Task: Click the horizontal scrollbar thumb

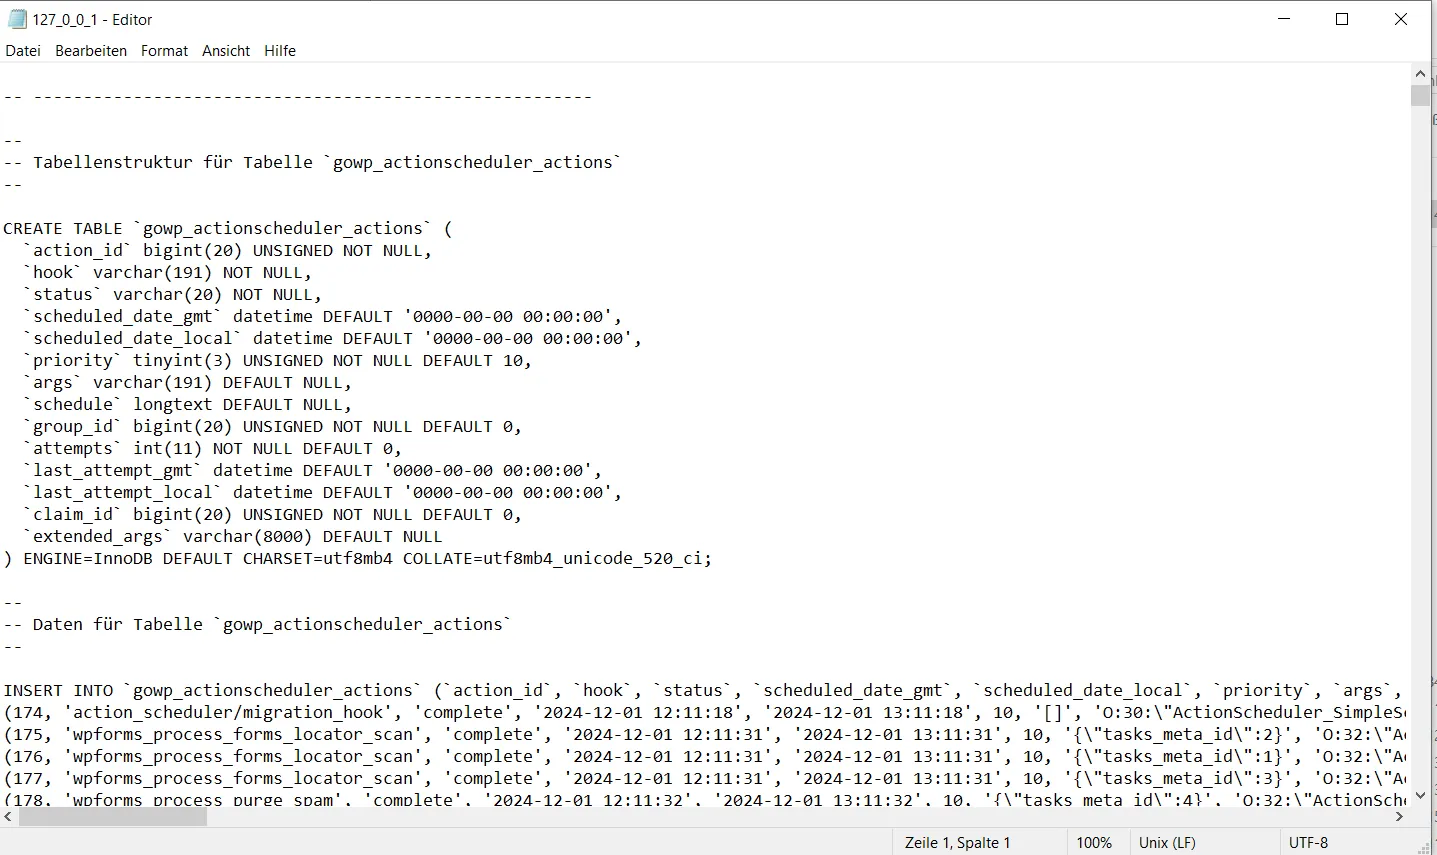Action: [x=113, y=817]
